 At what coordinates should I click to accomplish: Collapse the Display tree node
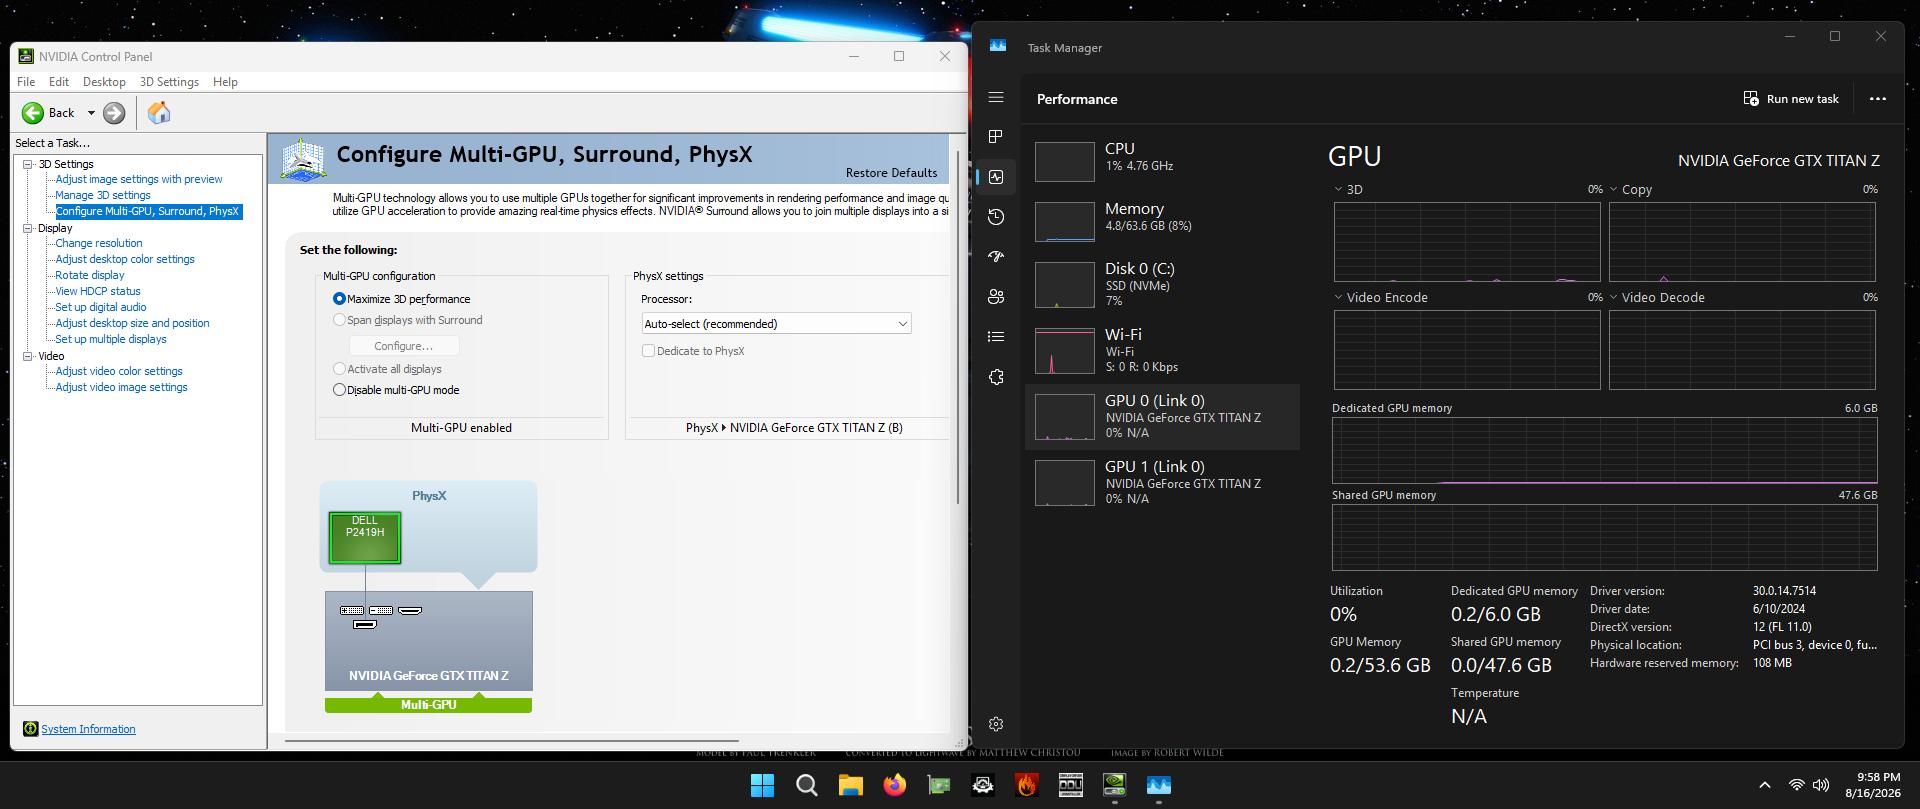(28, 228)
